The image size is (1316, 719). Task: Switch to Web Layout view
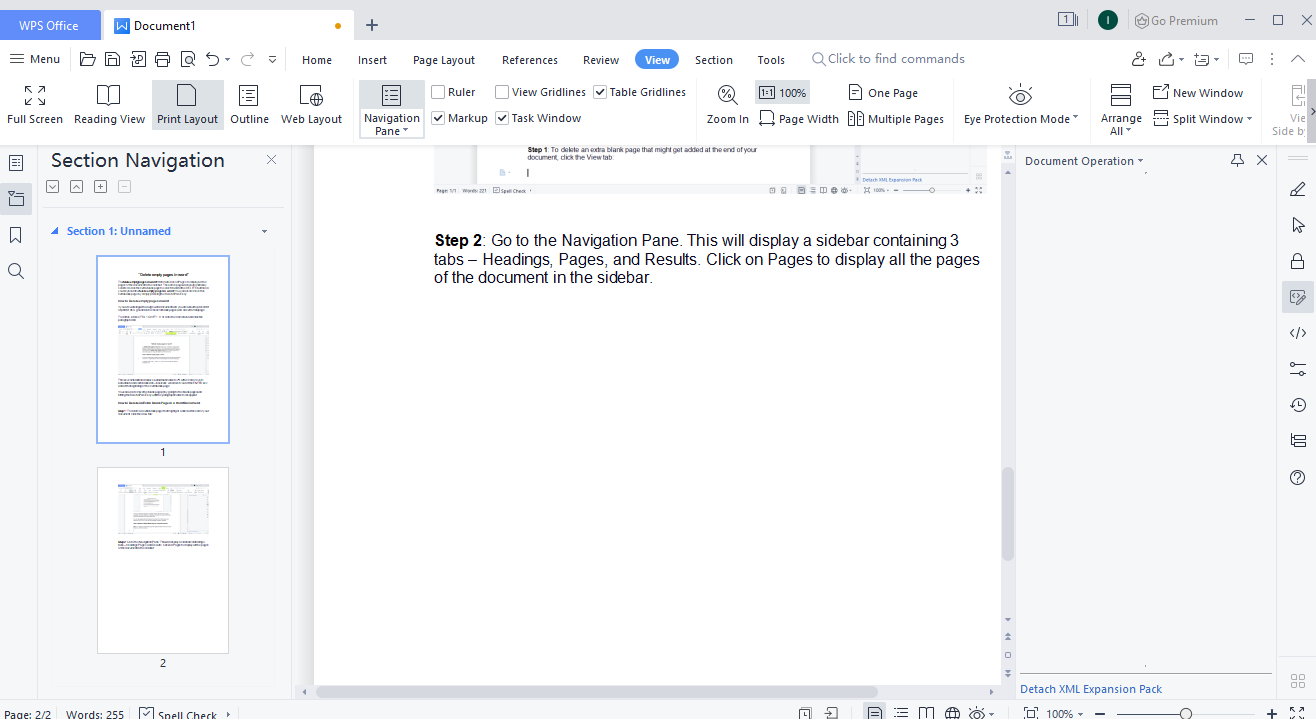click(311, 103)
